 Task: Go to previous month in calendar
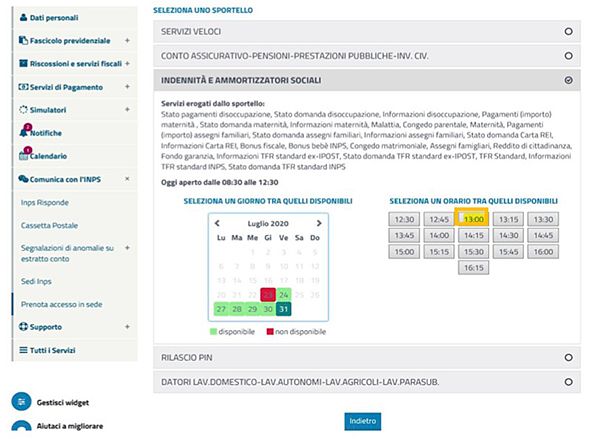(x=217, y=223)
